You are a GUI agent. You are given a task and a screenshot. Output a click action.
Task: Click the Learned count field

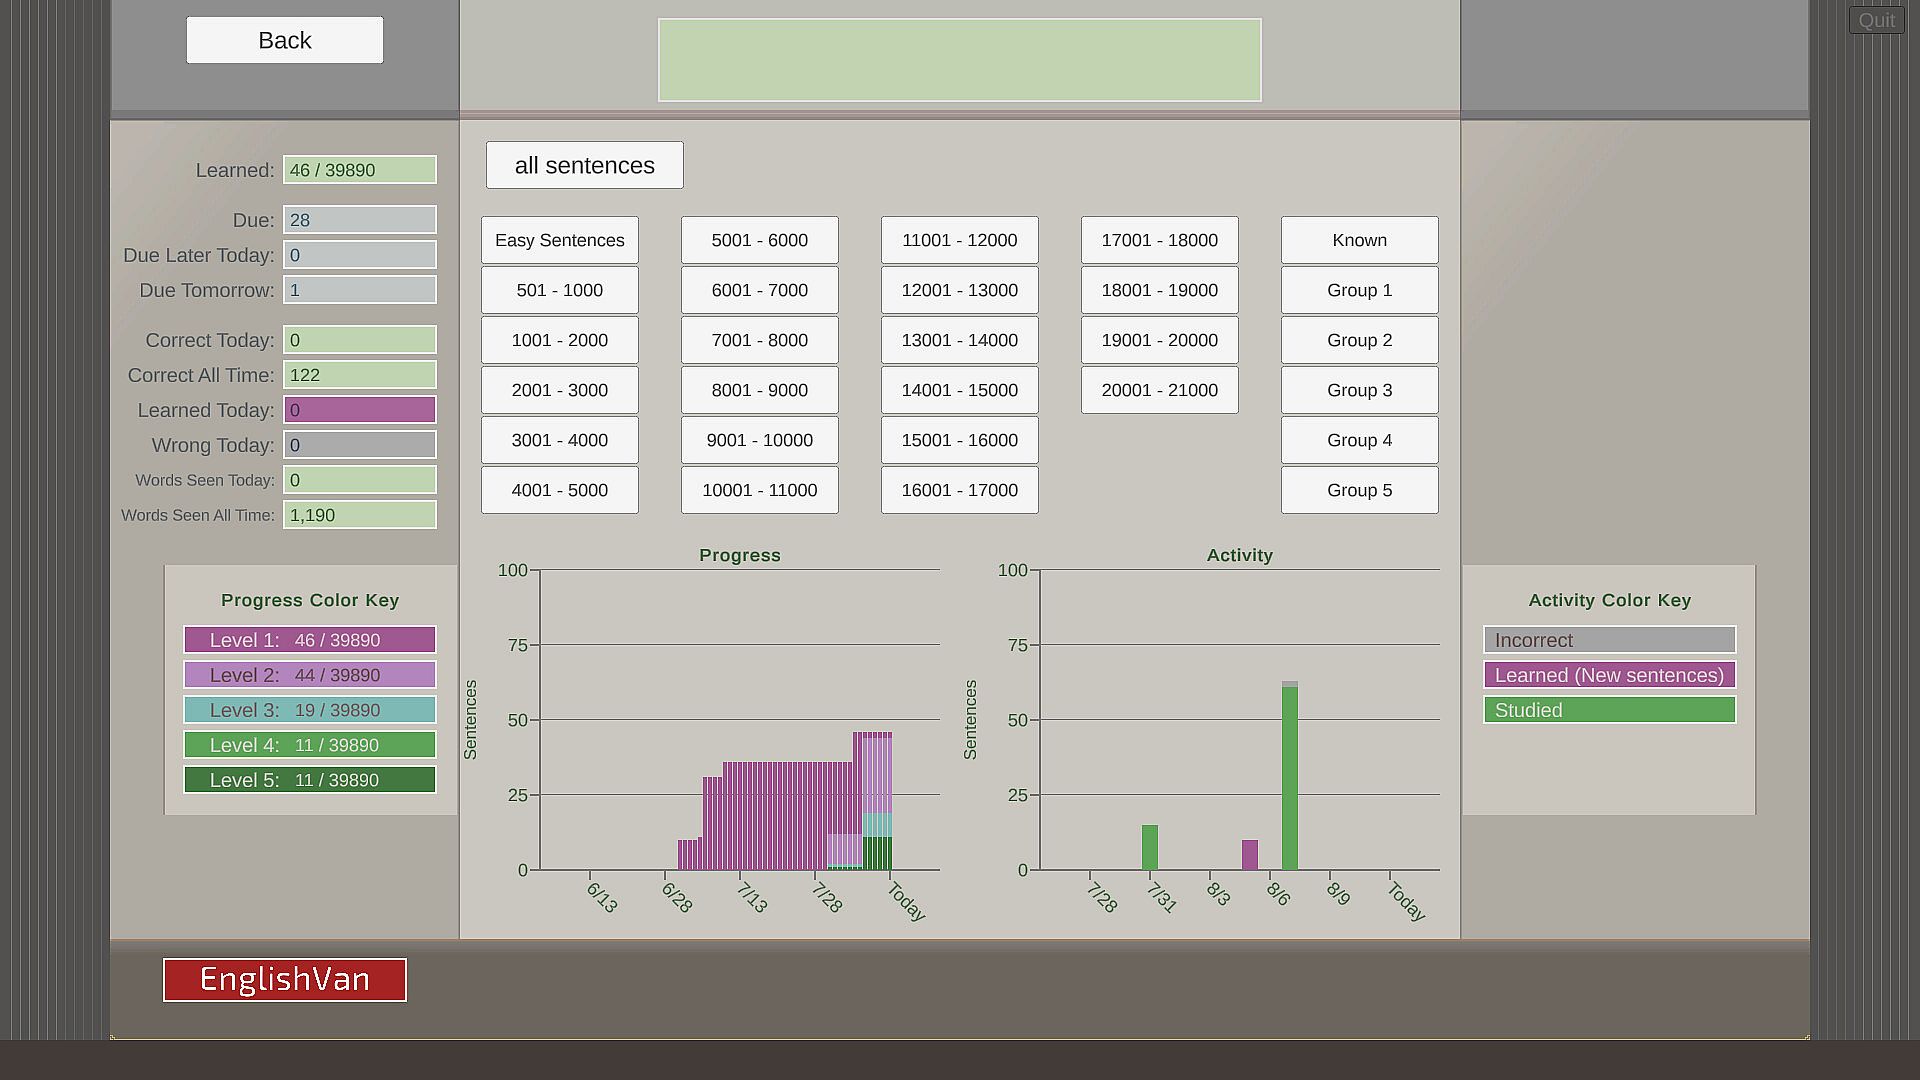pos(359,170)
